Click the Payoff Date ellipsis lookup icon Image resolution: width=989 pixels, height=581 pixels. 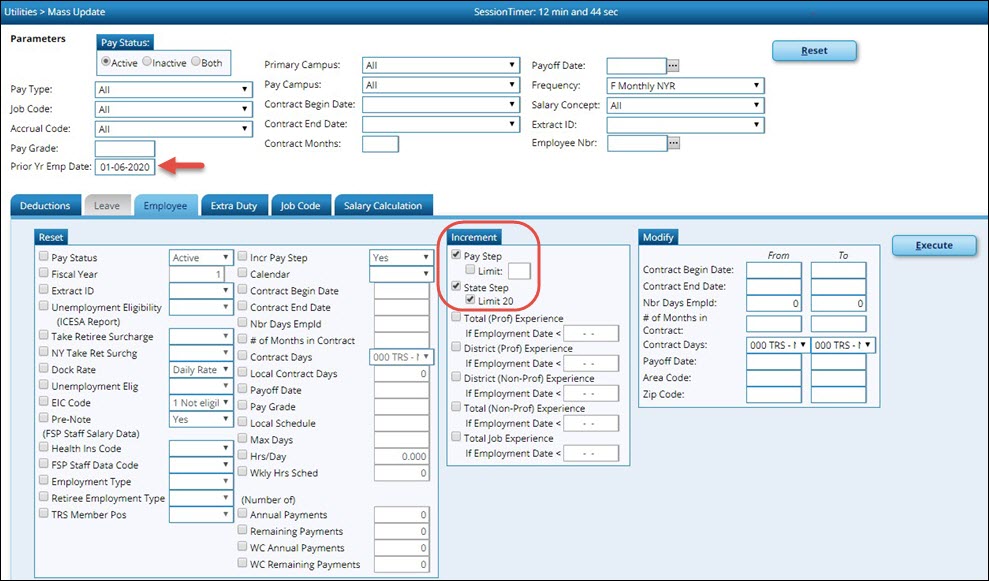coord(673,66)
